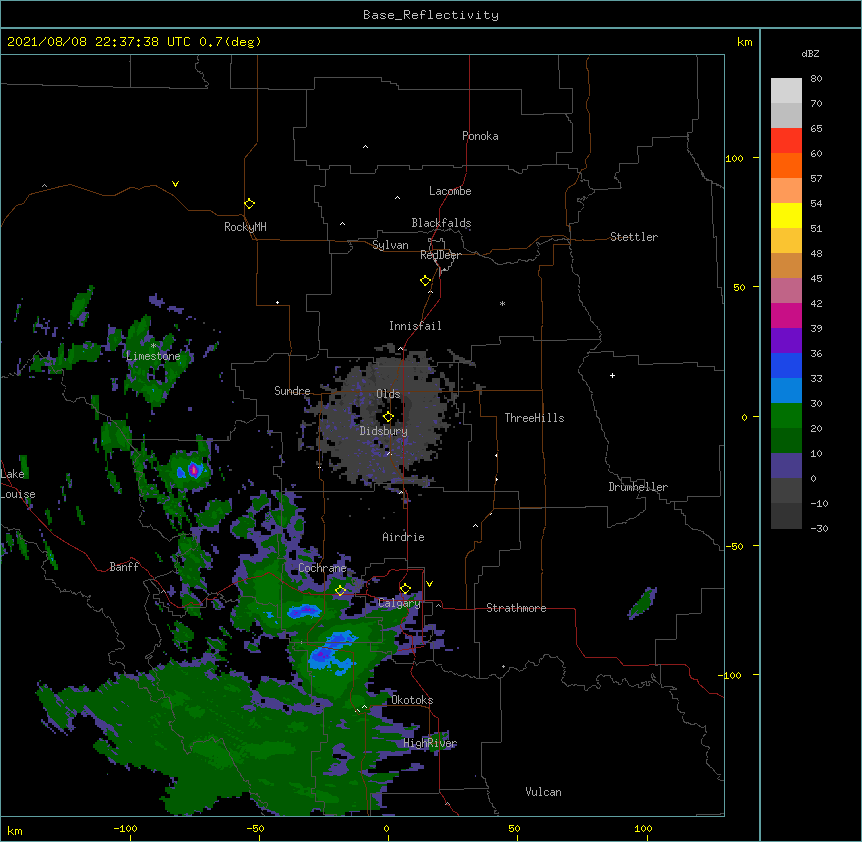Pick the blue 36 dBZ legend swatch

[x=786, y=365]
